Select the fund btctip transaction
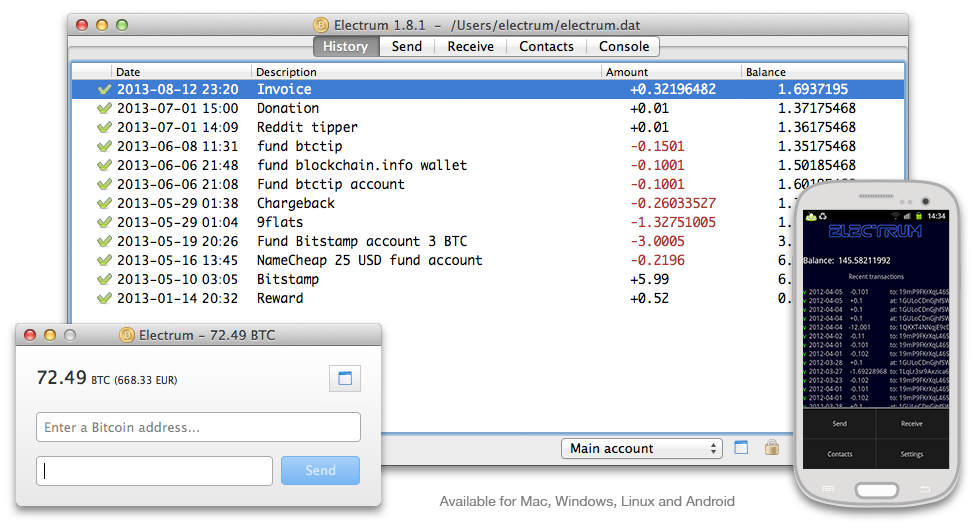Viewport: 980px width, 530px height. click(x=488, y=146)
